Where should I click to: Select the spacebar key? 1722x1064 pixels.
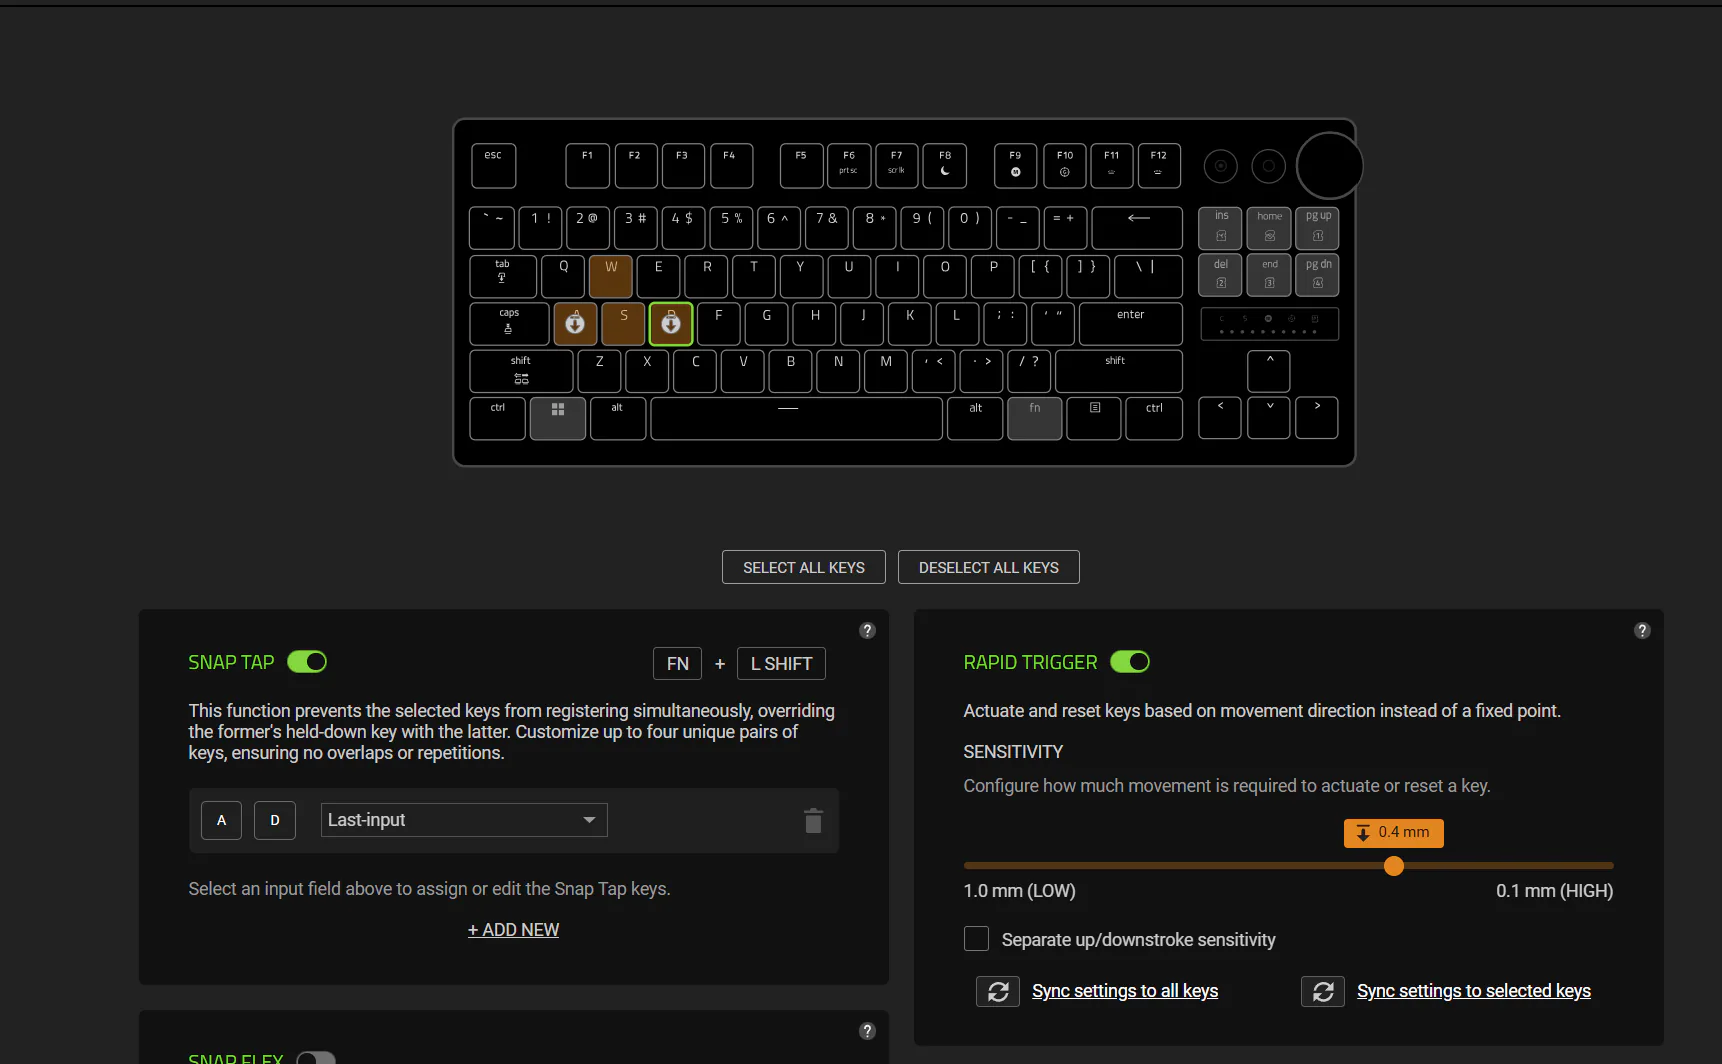pyautogui.click(x=797, y=418)
